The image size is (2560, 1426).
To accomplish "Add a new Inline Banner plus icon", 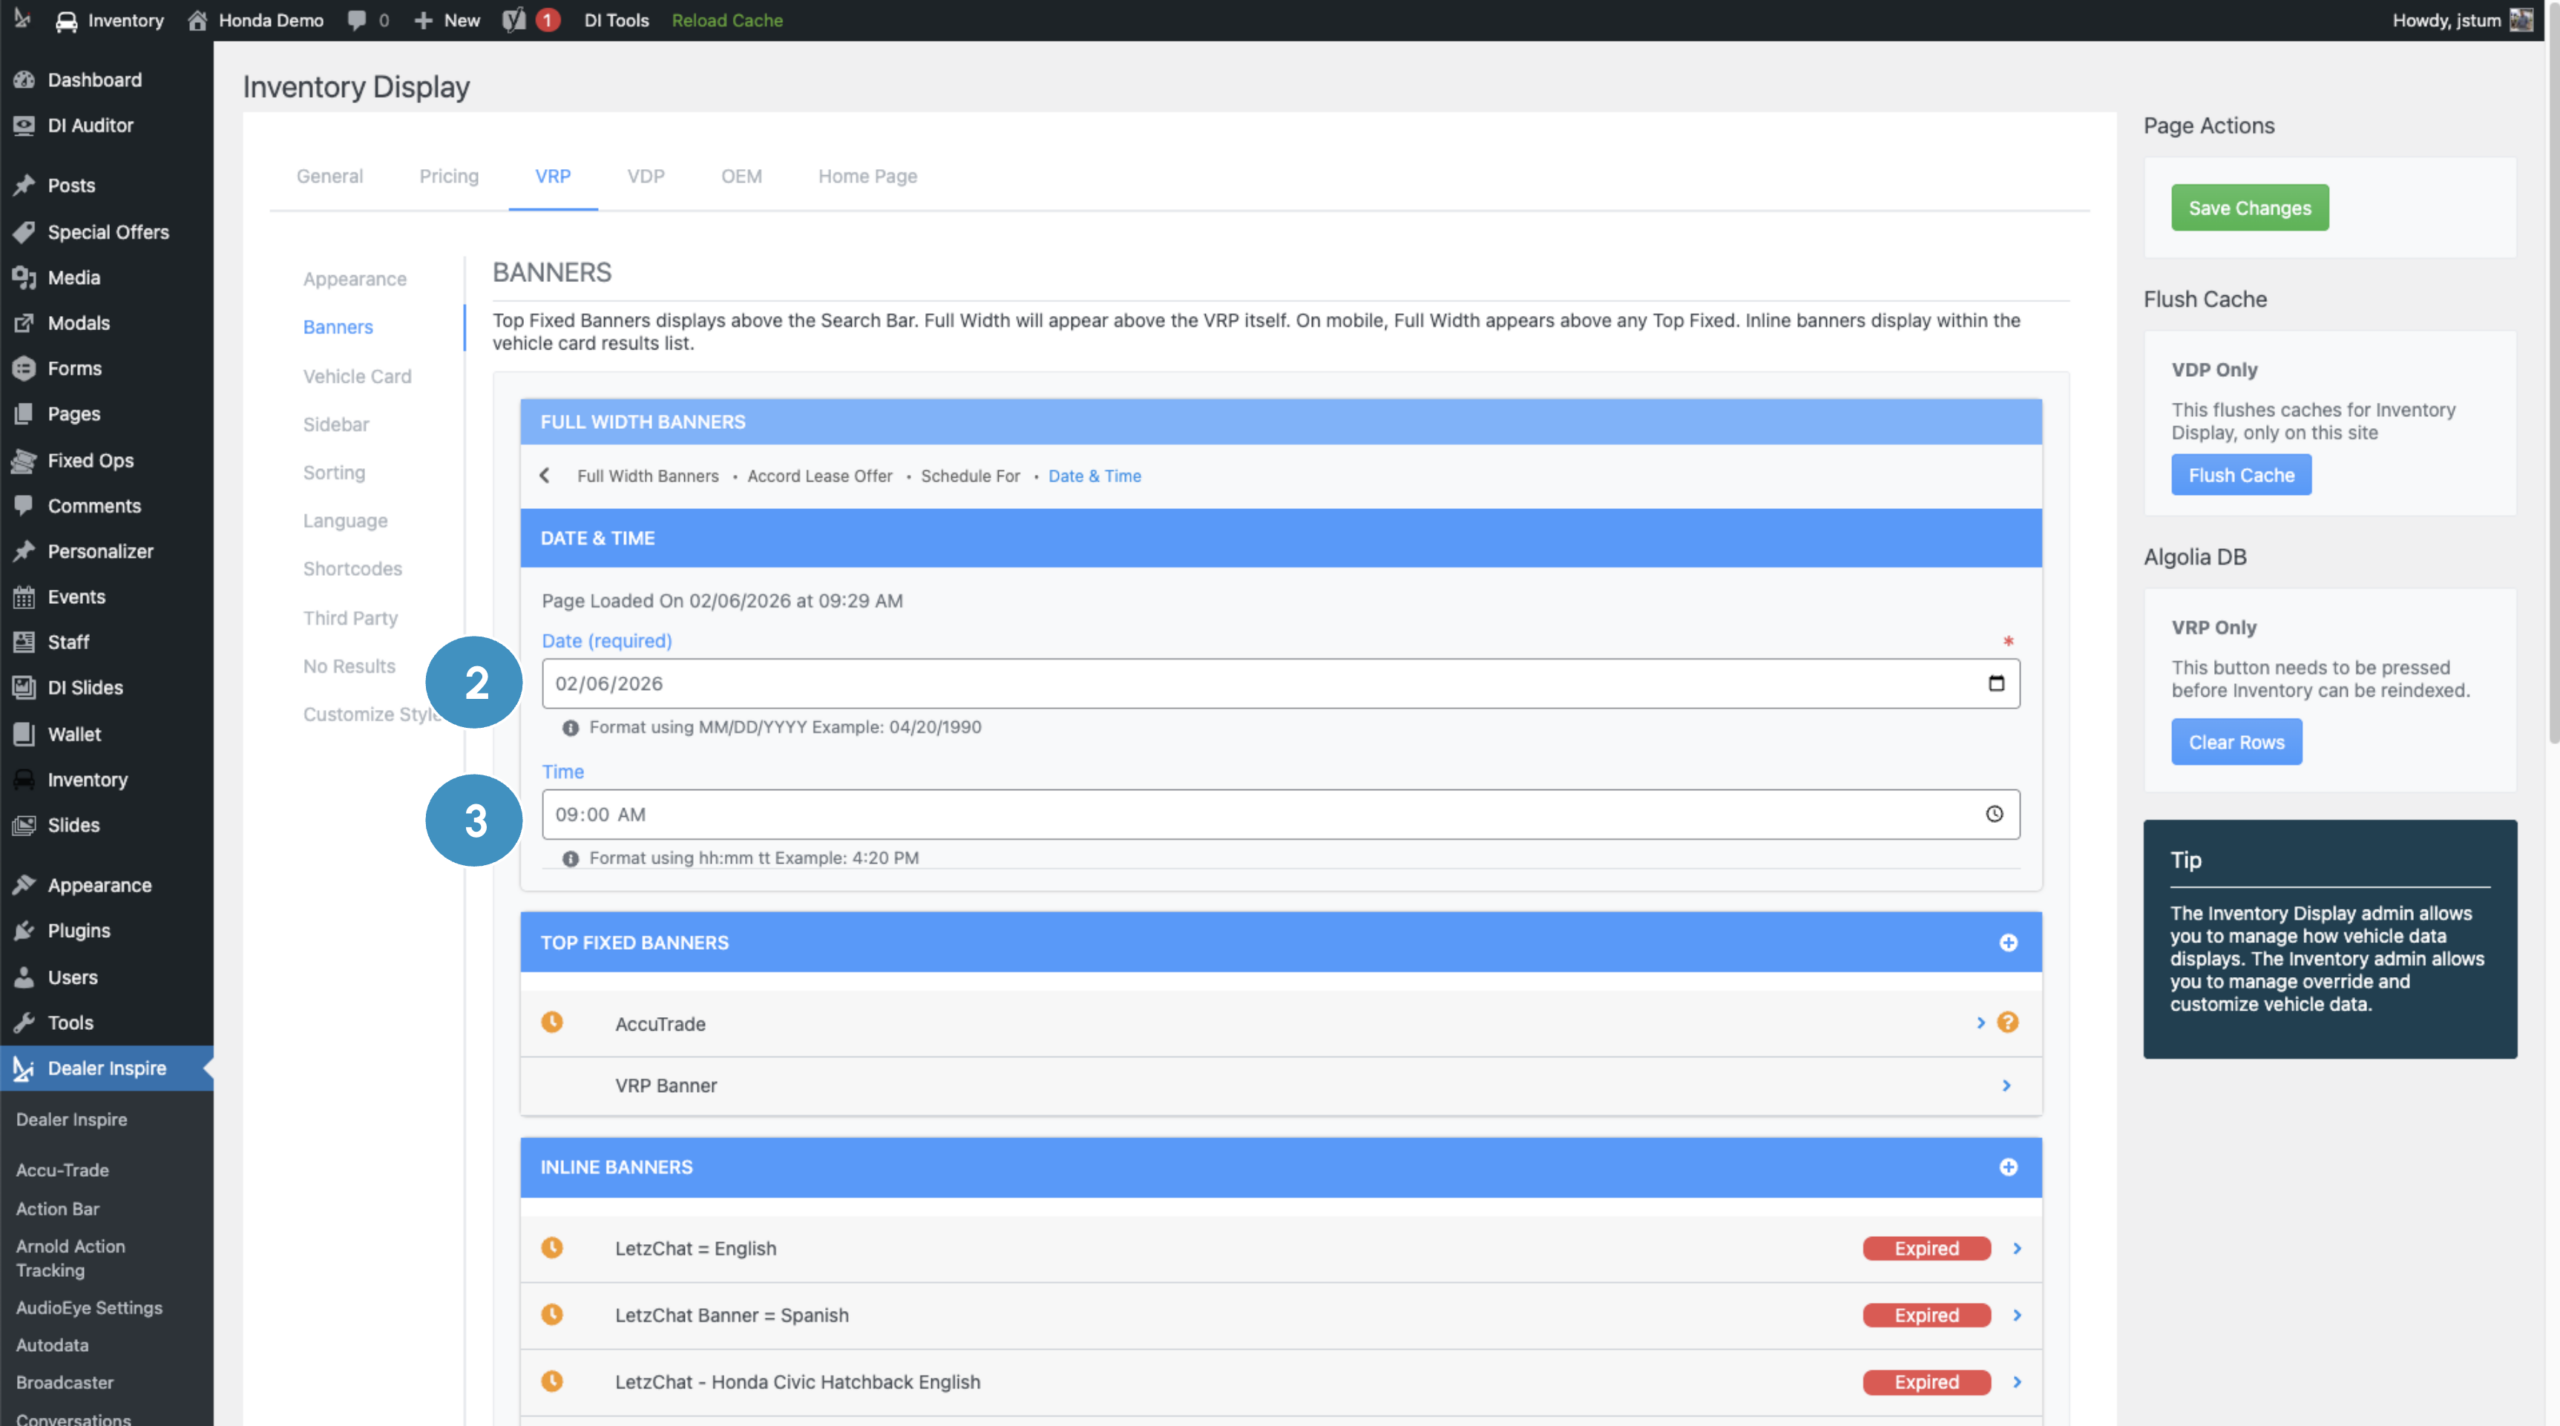I will pos(2008,1167).
